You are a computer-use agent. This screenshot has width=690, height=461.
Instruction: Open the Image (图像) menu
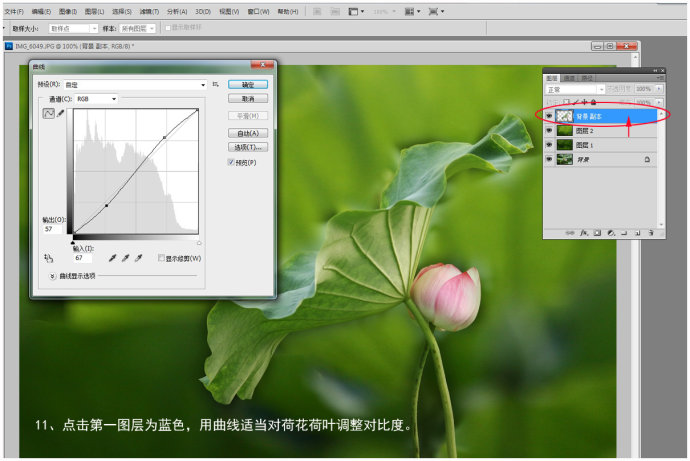(x=65, y=11)
